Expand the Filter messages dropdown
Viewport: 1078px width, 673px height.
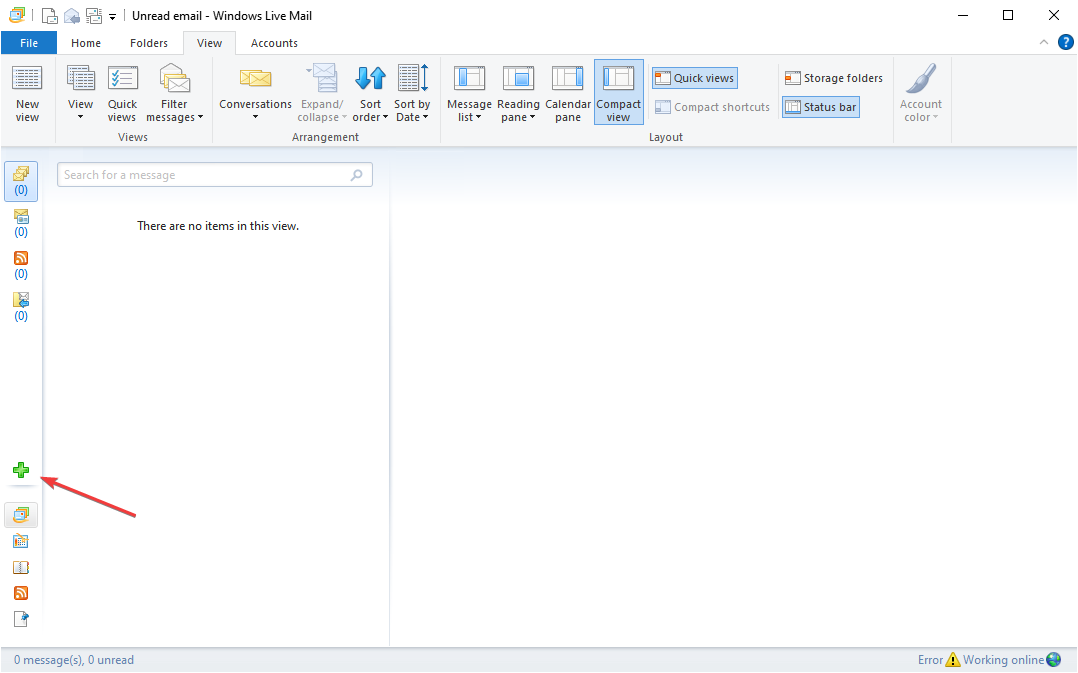(x=175, y=93)
